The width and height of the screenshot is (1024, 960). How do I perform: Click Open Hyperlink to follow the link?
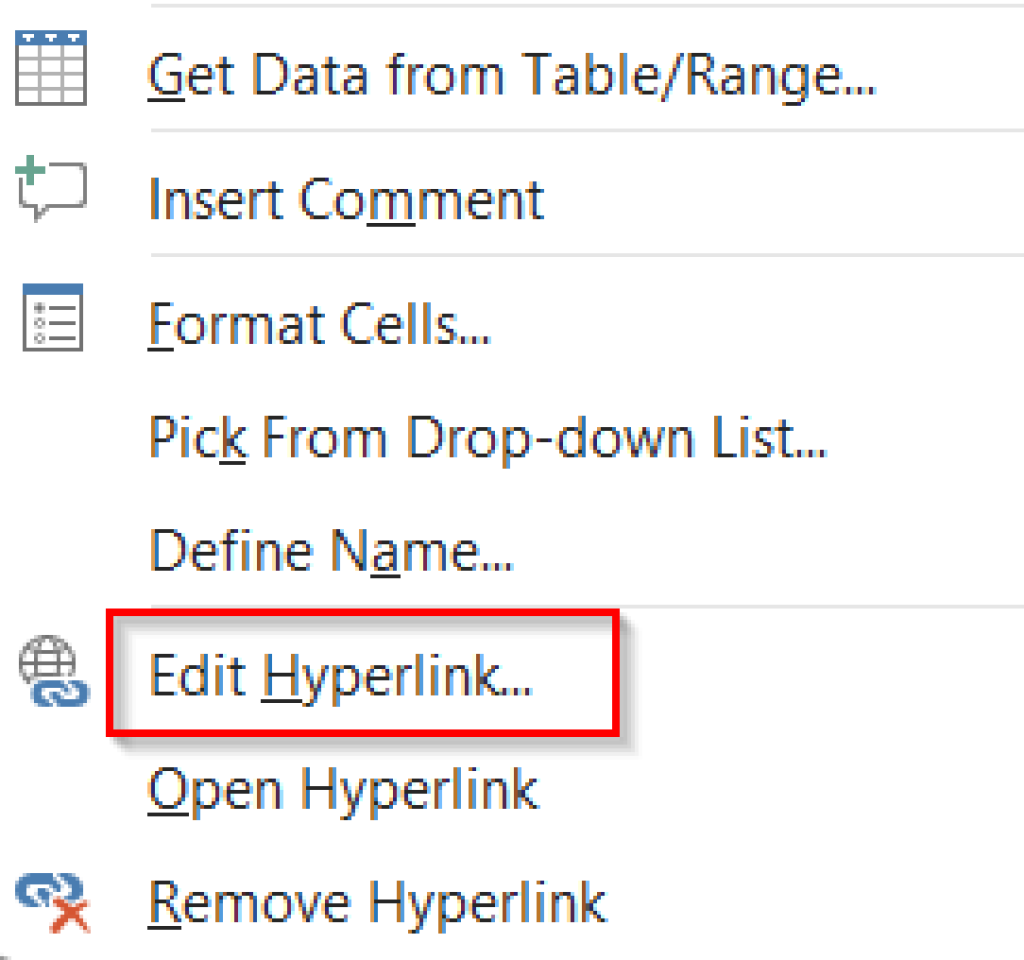coord(345,788)
